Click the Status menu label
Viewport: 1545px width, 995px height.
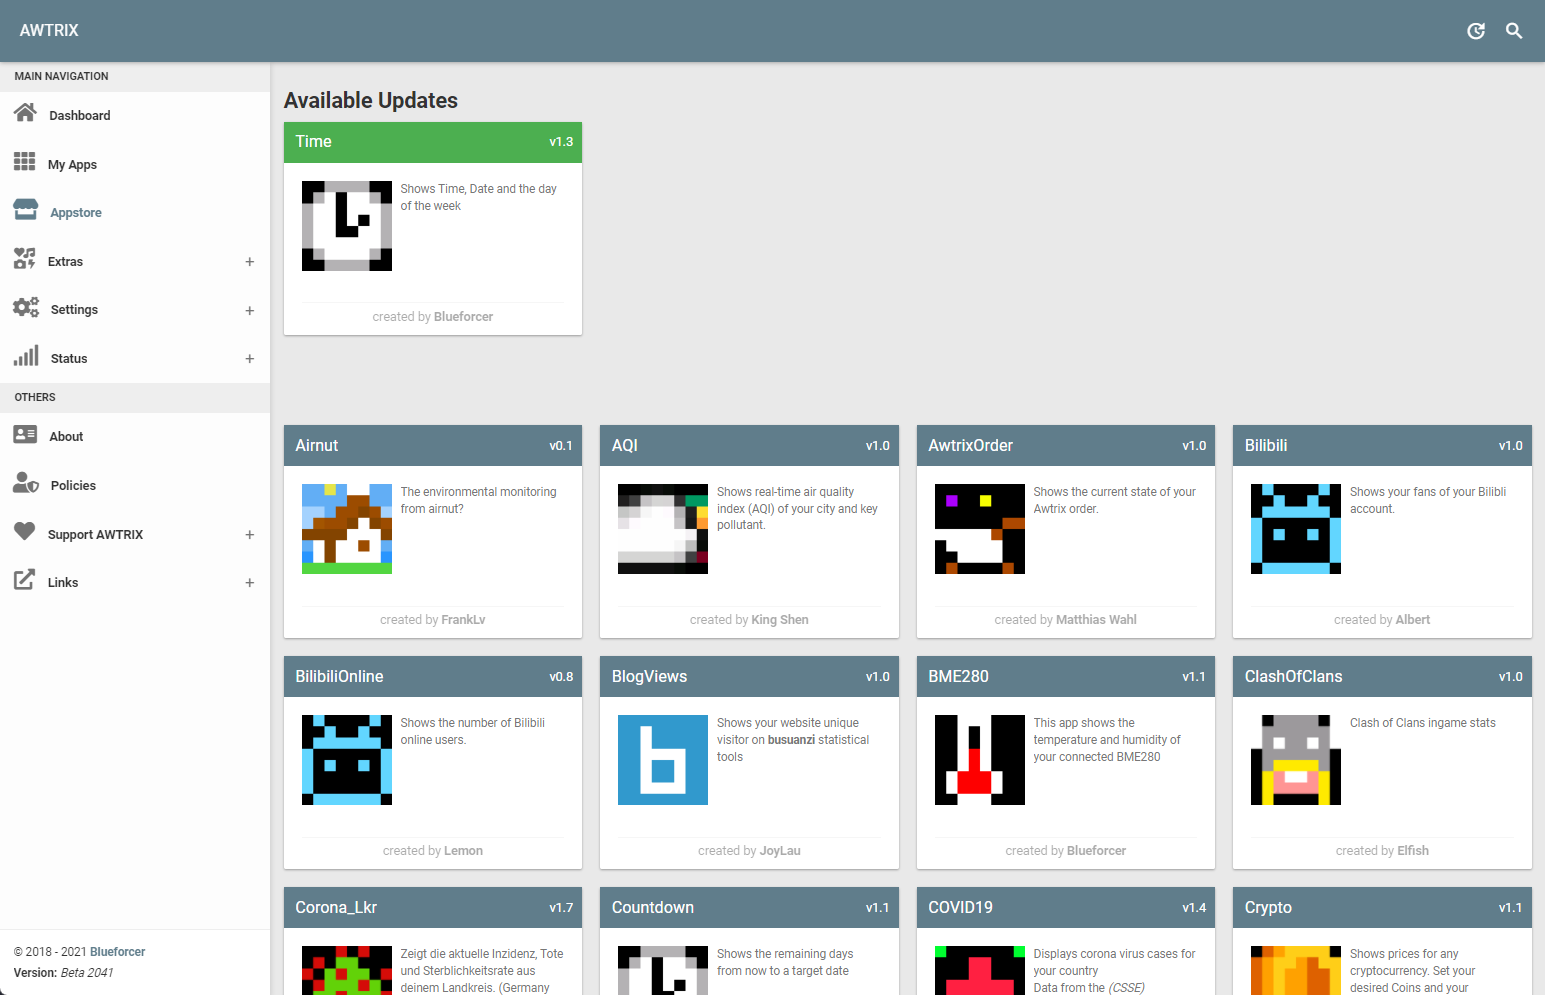coord(69,359)
